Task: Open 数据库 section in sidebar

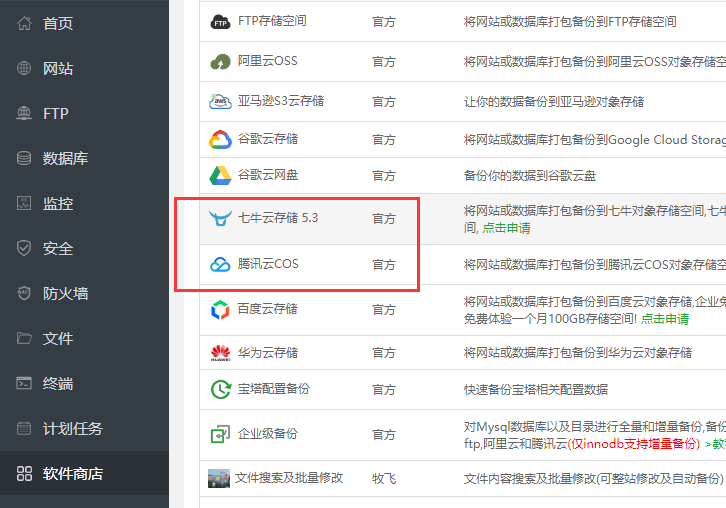Action: [65, 158]
